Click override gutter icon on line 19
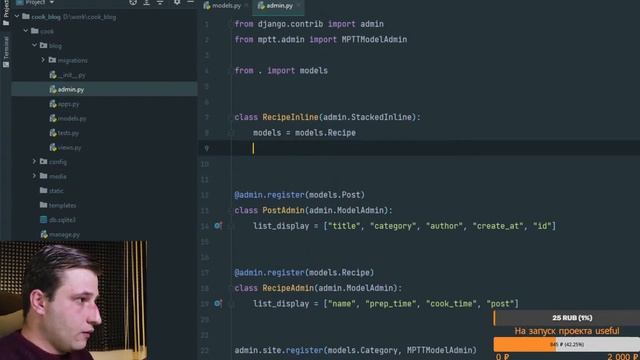This screenshot has height=360, width=640. [218, 303]
